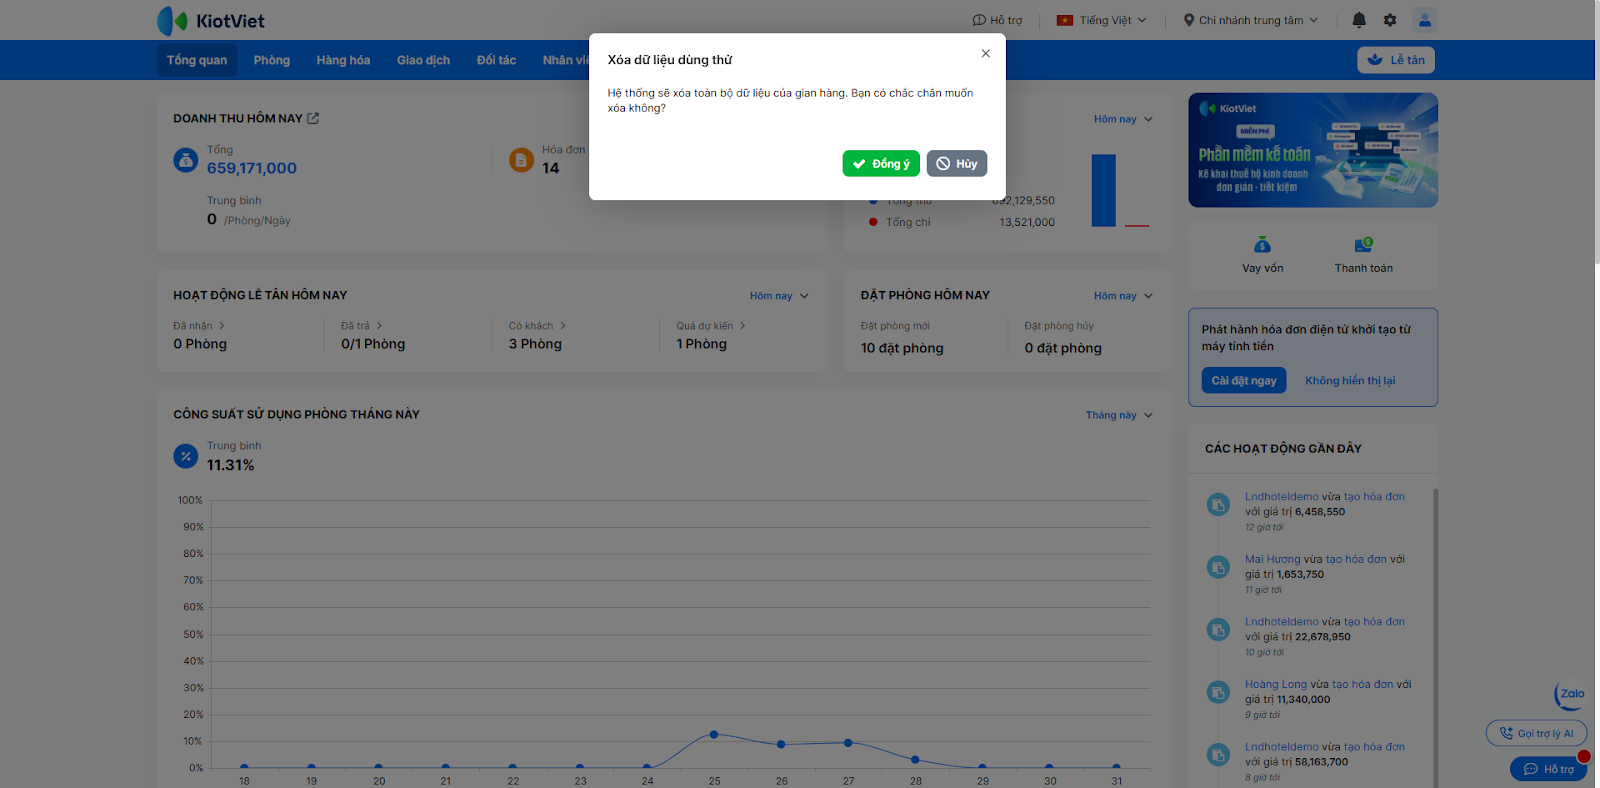The image size is (1600, 788).
Task: Open the settings gear icon
Action: [1390, 20]
